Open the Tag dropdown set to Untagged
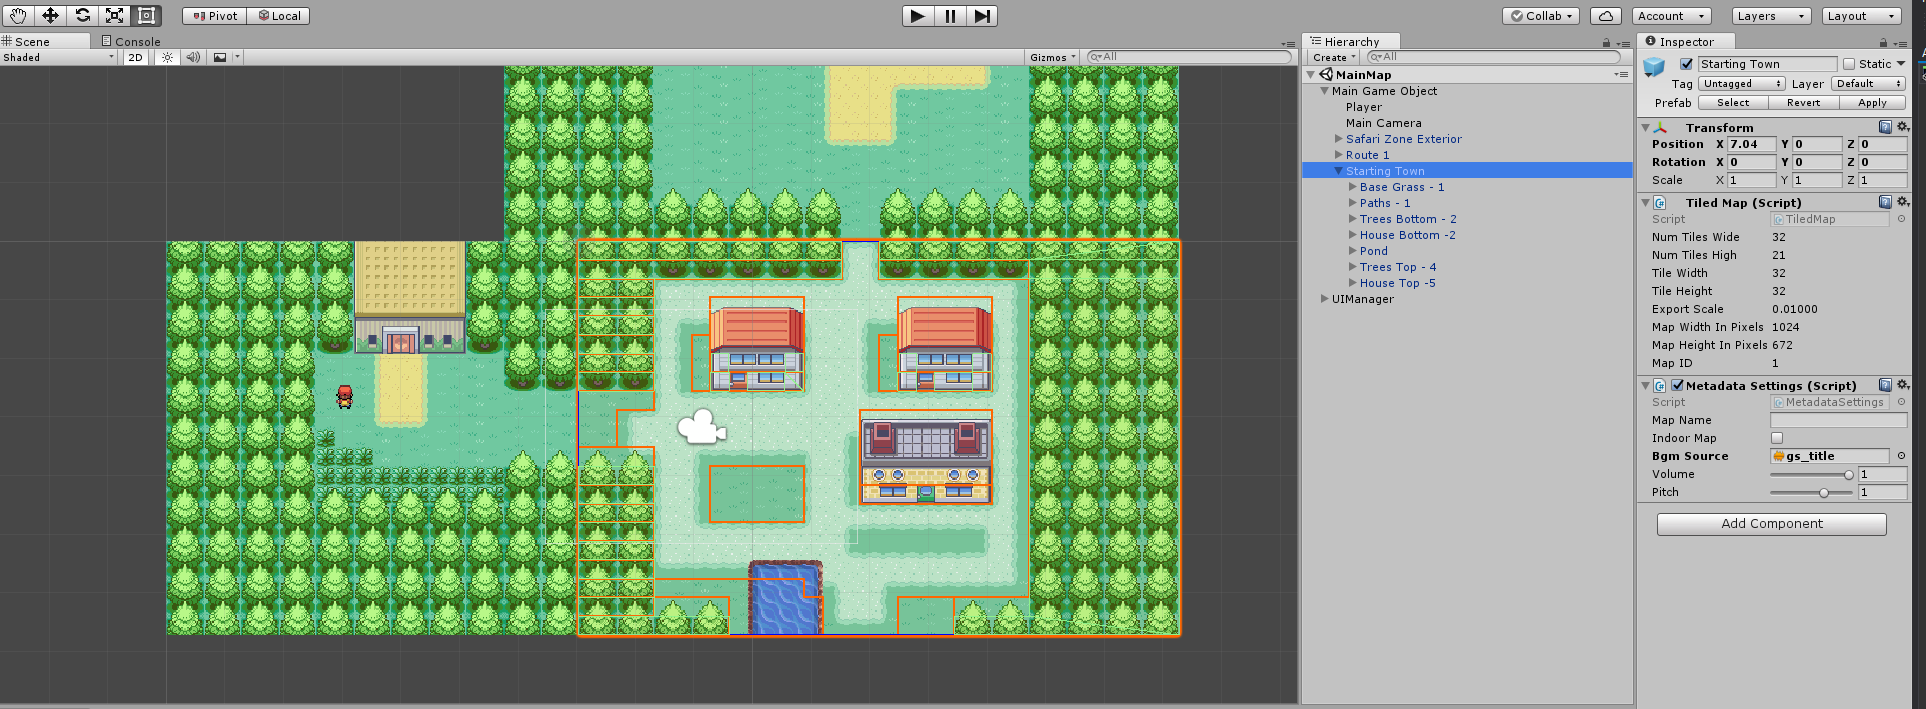The image size is (1926, 709). coord(1741,84)
